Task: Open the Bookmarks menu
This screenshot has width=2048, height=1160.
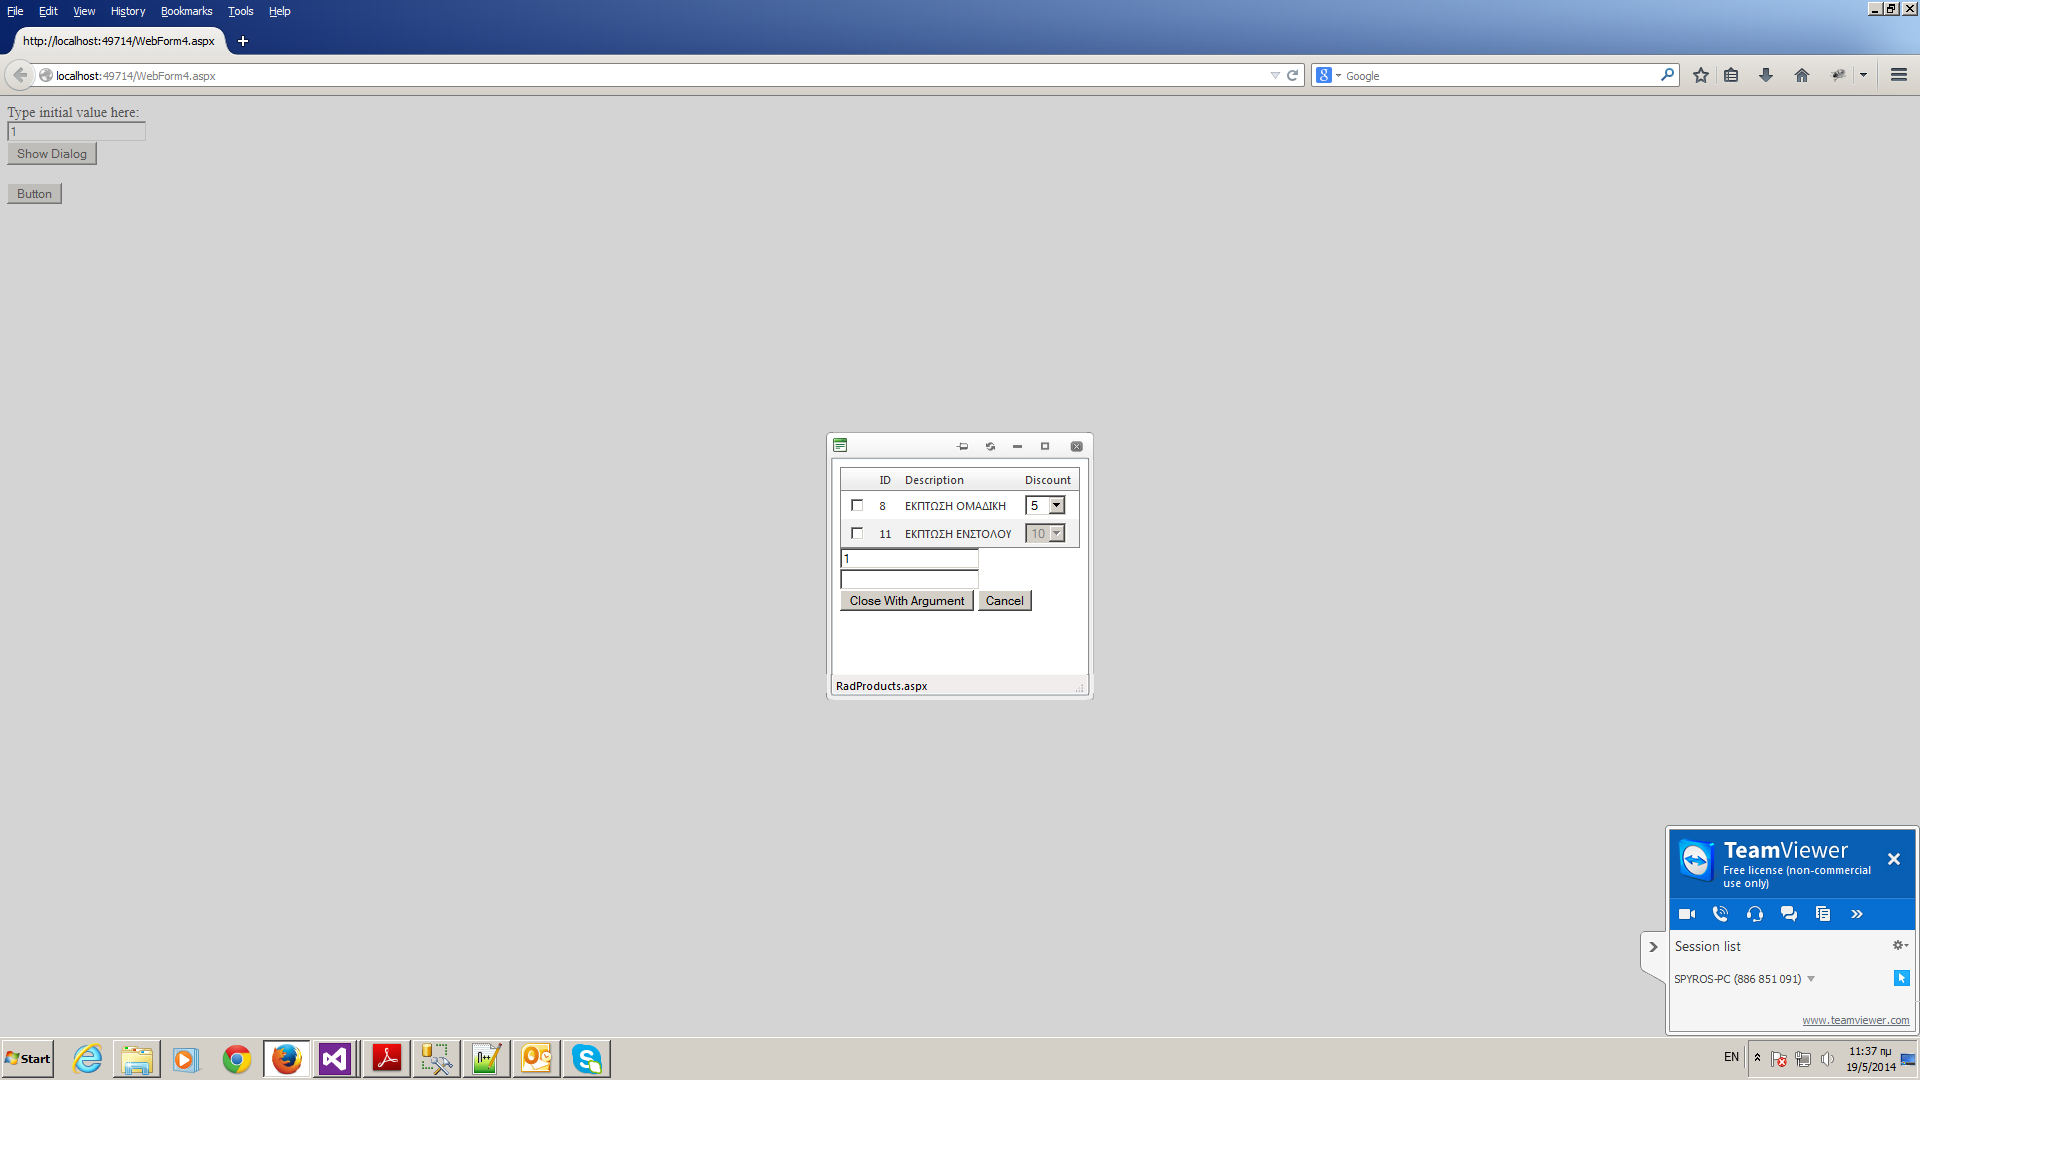Action: 186,11
